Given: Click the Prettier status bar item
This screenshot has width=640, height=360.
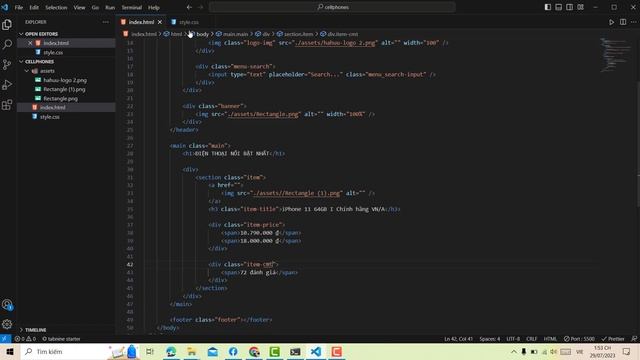Looking at the screenshot, I should [x=613, y=339].
